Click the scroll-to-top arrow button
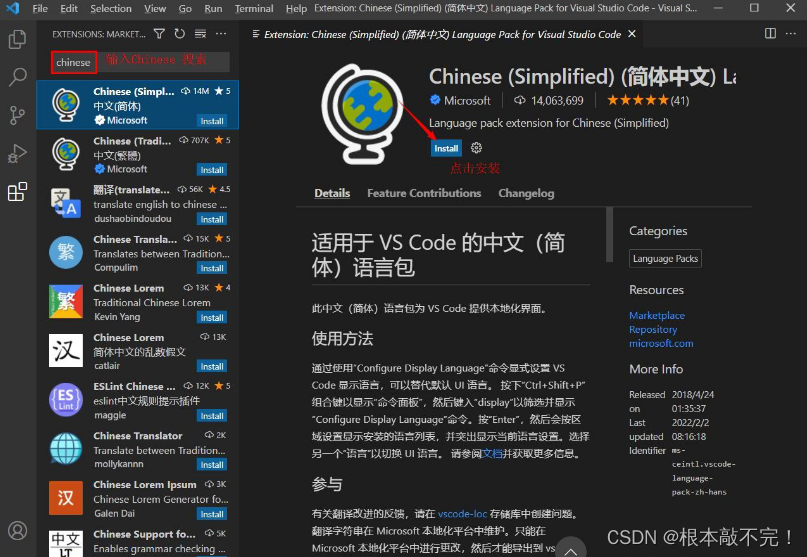This screenshot has height=557, width=807. 570,549
